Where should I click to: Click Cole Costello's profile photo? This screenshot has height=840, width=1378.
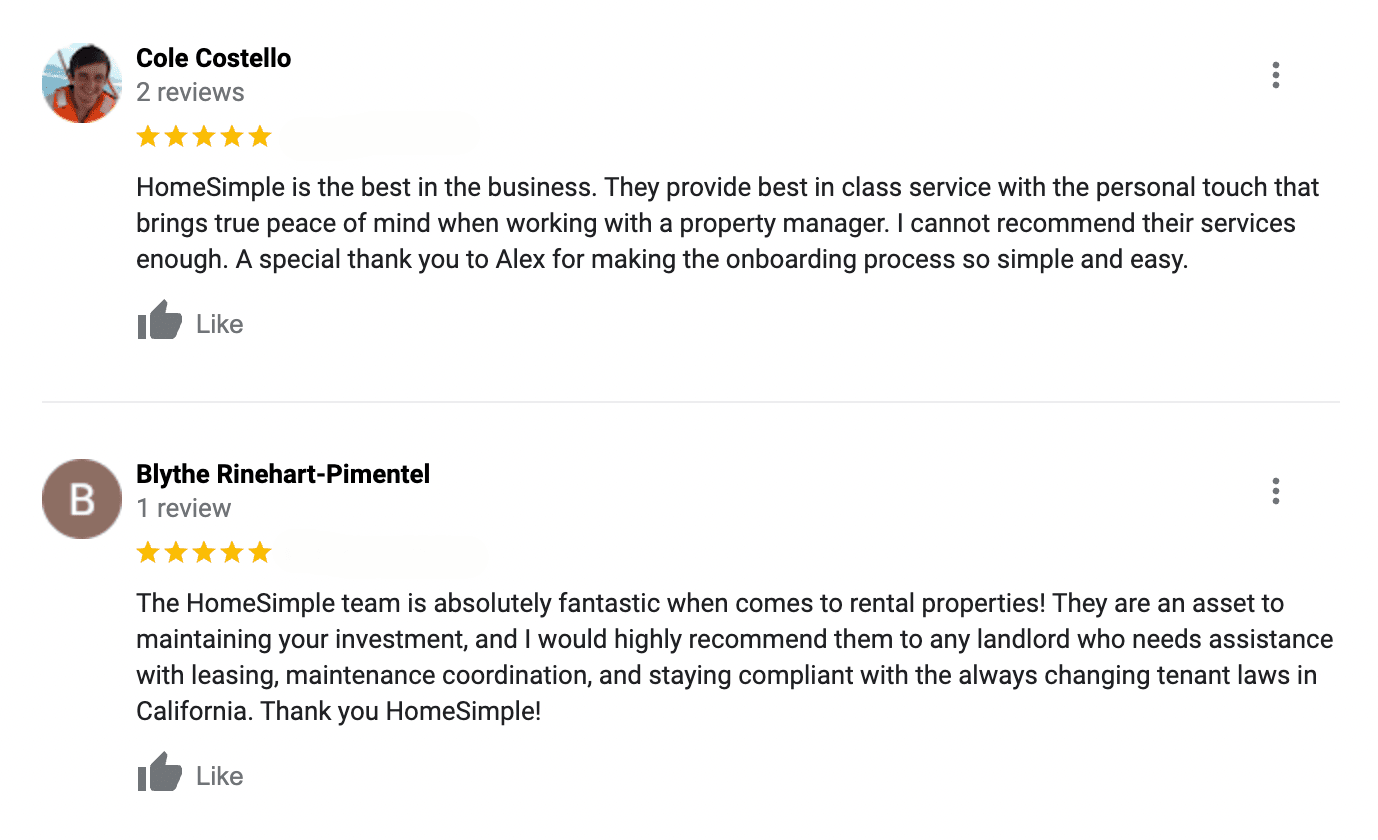pyautogui.click(x=81, y=83)
